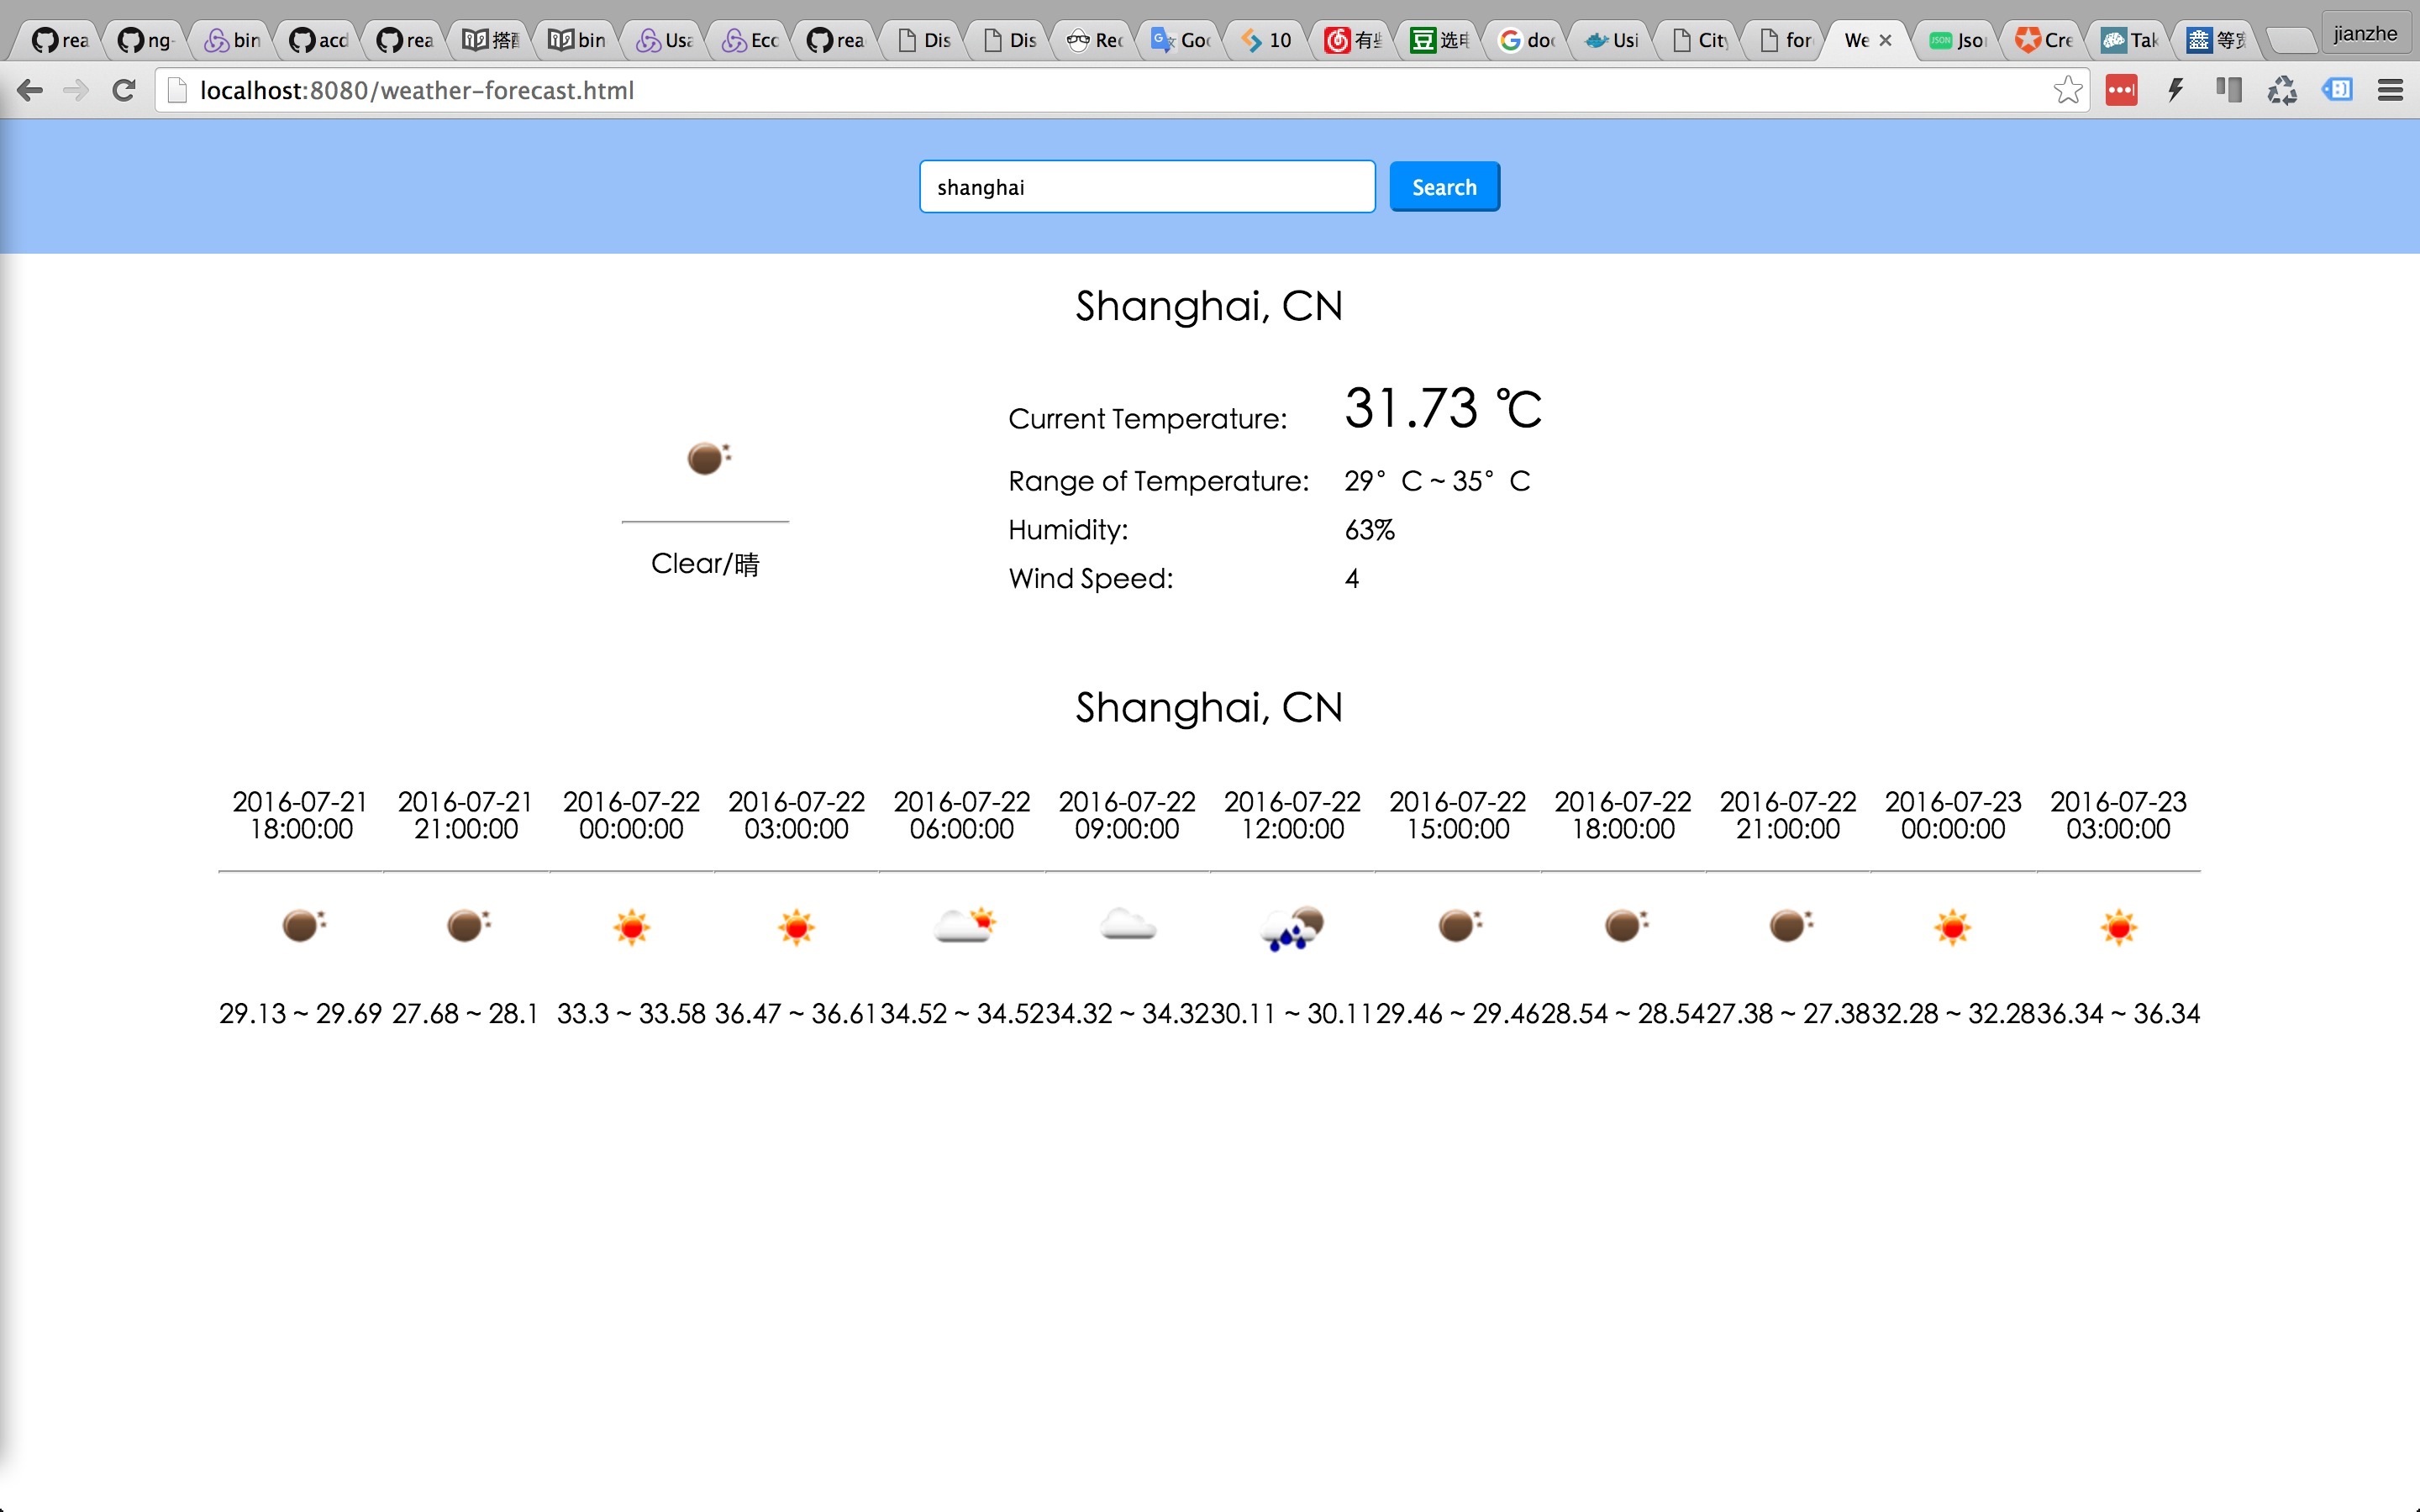Image resolution: width=2420 pixels, height=1512 pixels.
Task: Close the active We tab
Action: [x=1885, y=41]
